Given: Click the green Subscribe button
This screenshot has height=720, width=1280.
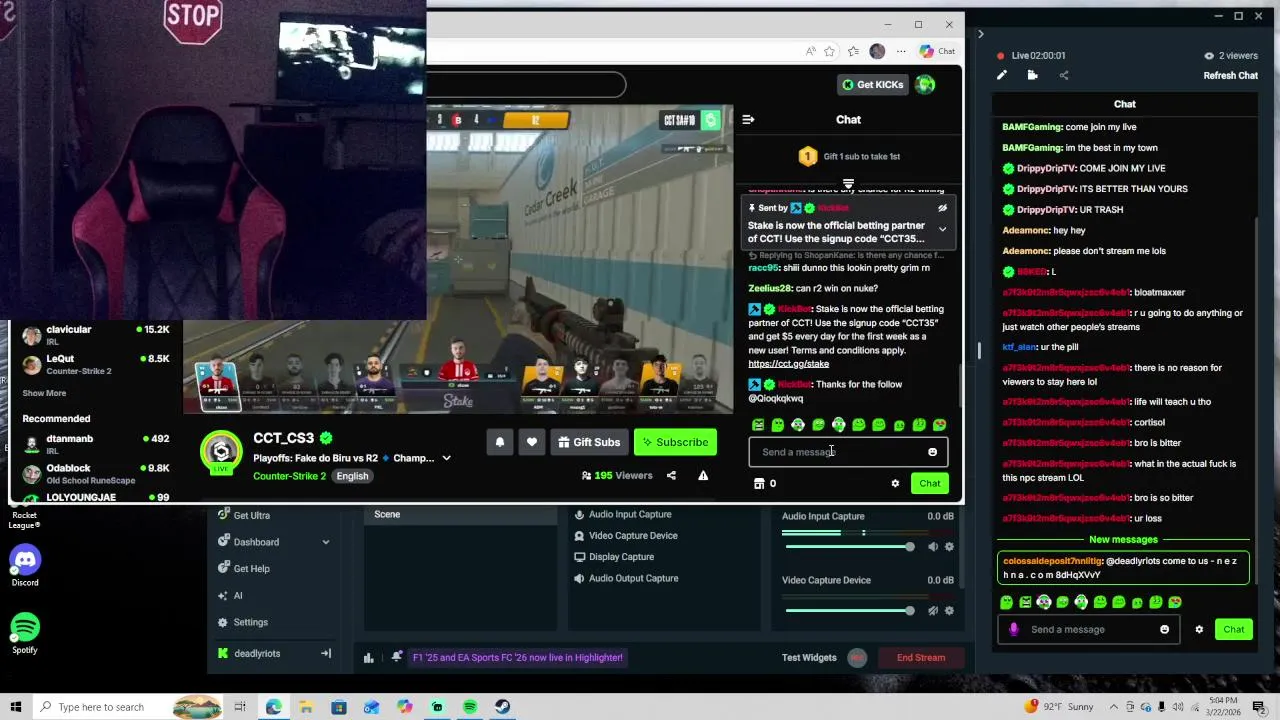Looking at the screenshot, I should click(x=675, y=442).
